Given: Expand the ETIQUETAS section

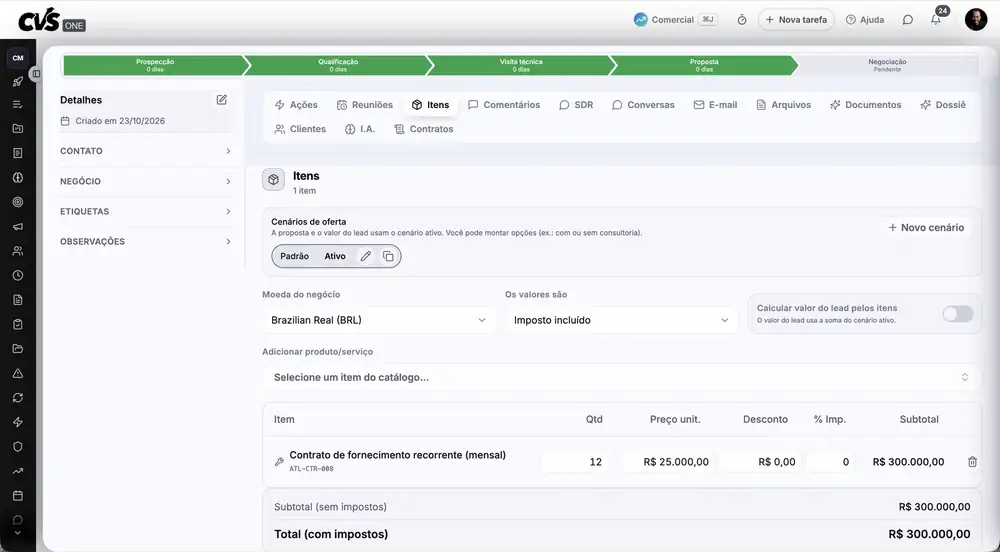Looking at the screenshot, I should (145, 211).
